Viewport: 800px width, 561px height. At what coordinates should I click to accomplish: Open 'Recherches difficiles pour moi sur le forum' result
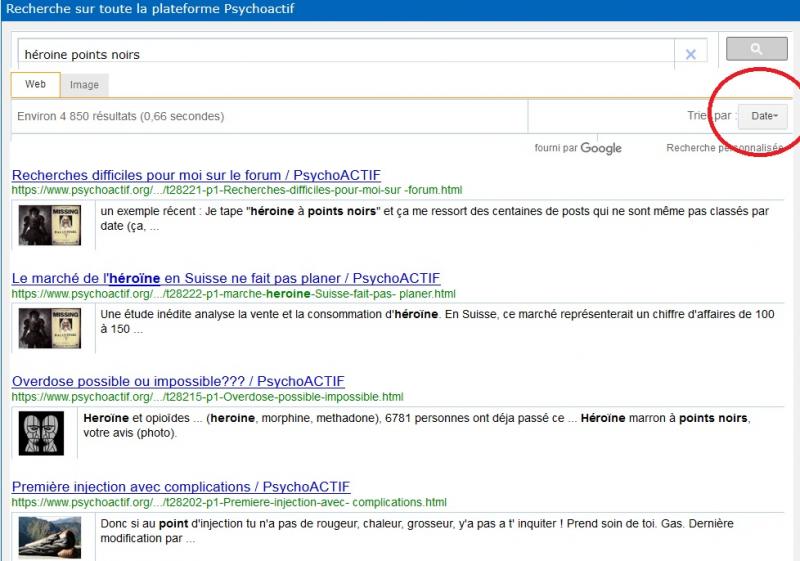tap(196, 175)
